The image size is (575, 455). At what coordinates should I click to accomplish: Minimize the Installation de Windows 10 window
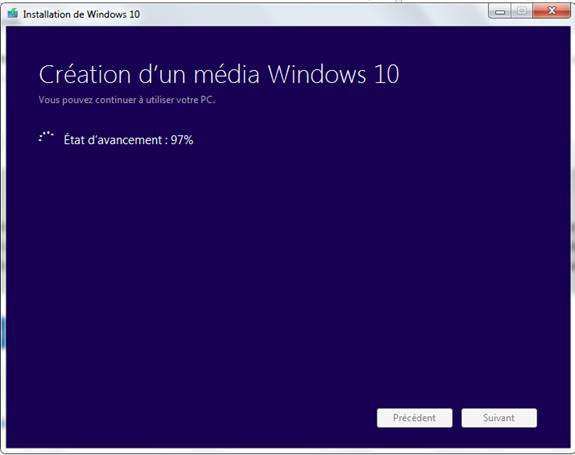(500, 12)
